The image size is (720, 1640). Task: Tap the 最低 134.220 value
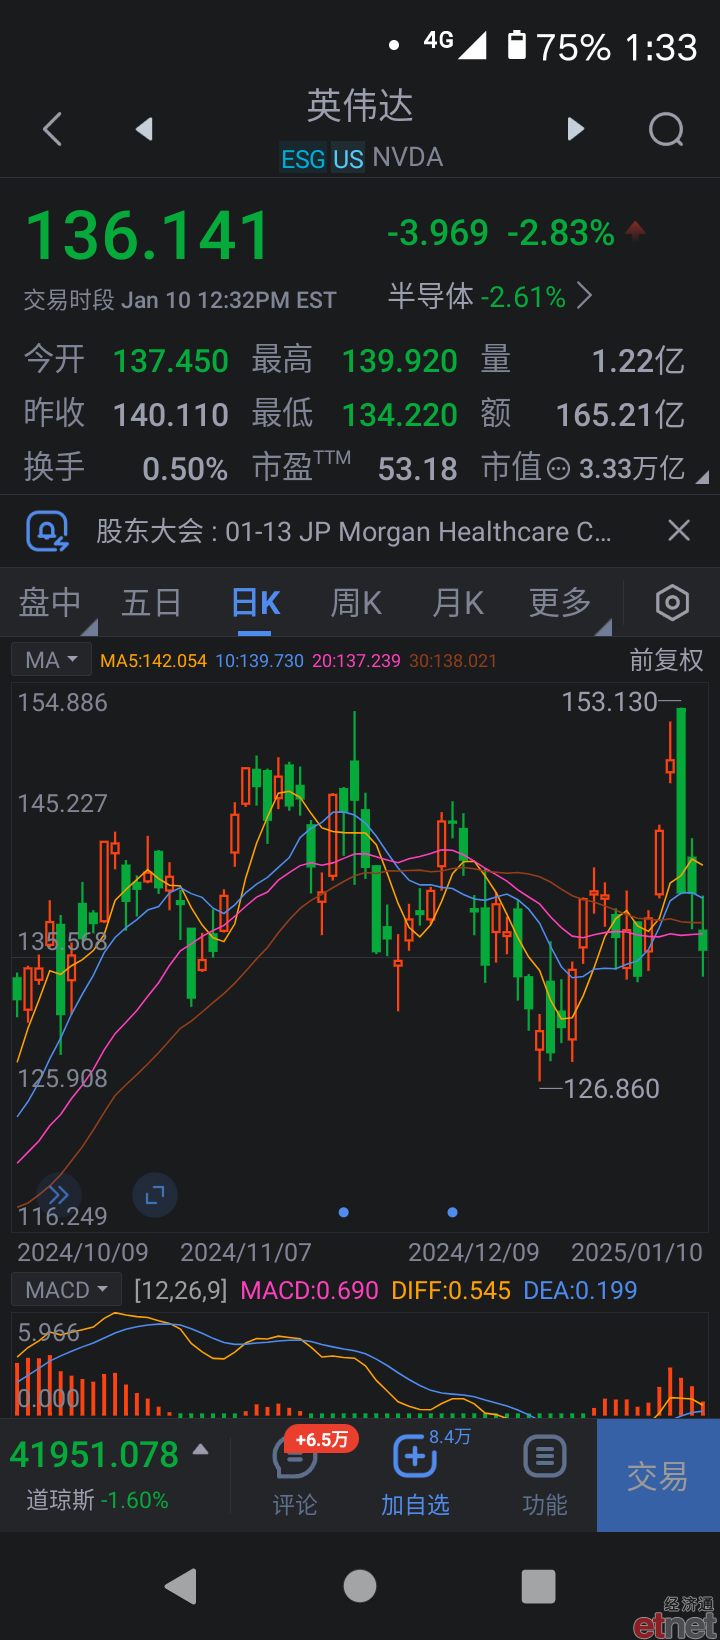pos(400,415)
